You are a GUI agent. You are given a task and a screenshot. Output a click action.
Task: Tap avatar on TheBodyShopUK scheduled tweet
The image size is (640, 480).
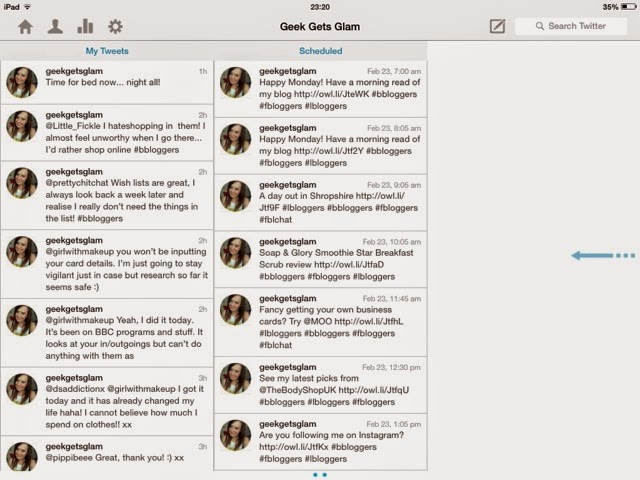click(236, 378)
